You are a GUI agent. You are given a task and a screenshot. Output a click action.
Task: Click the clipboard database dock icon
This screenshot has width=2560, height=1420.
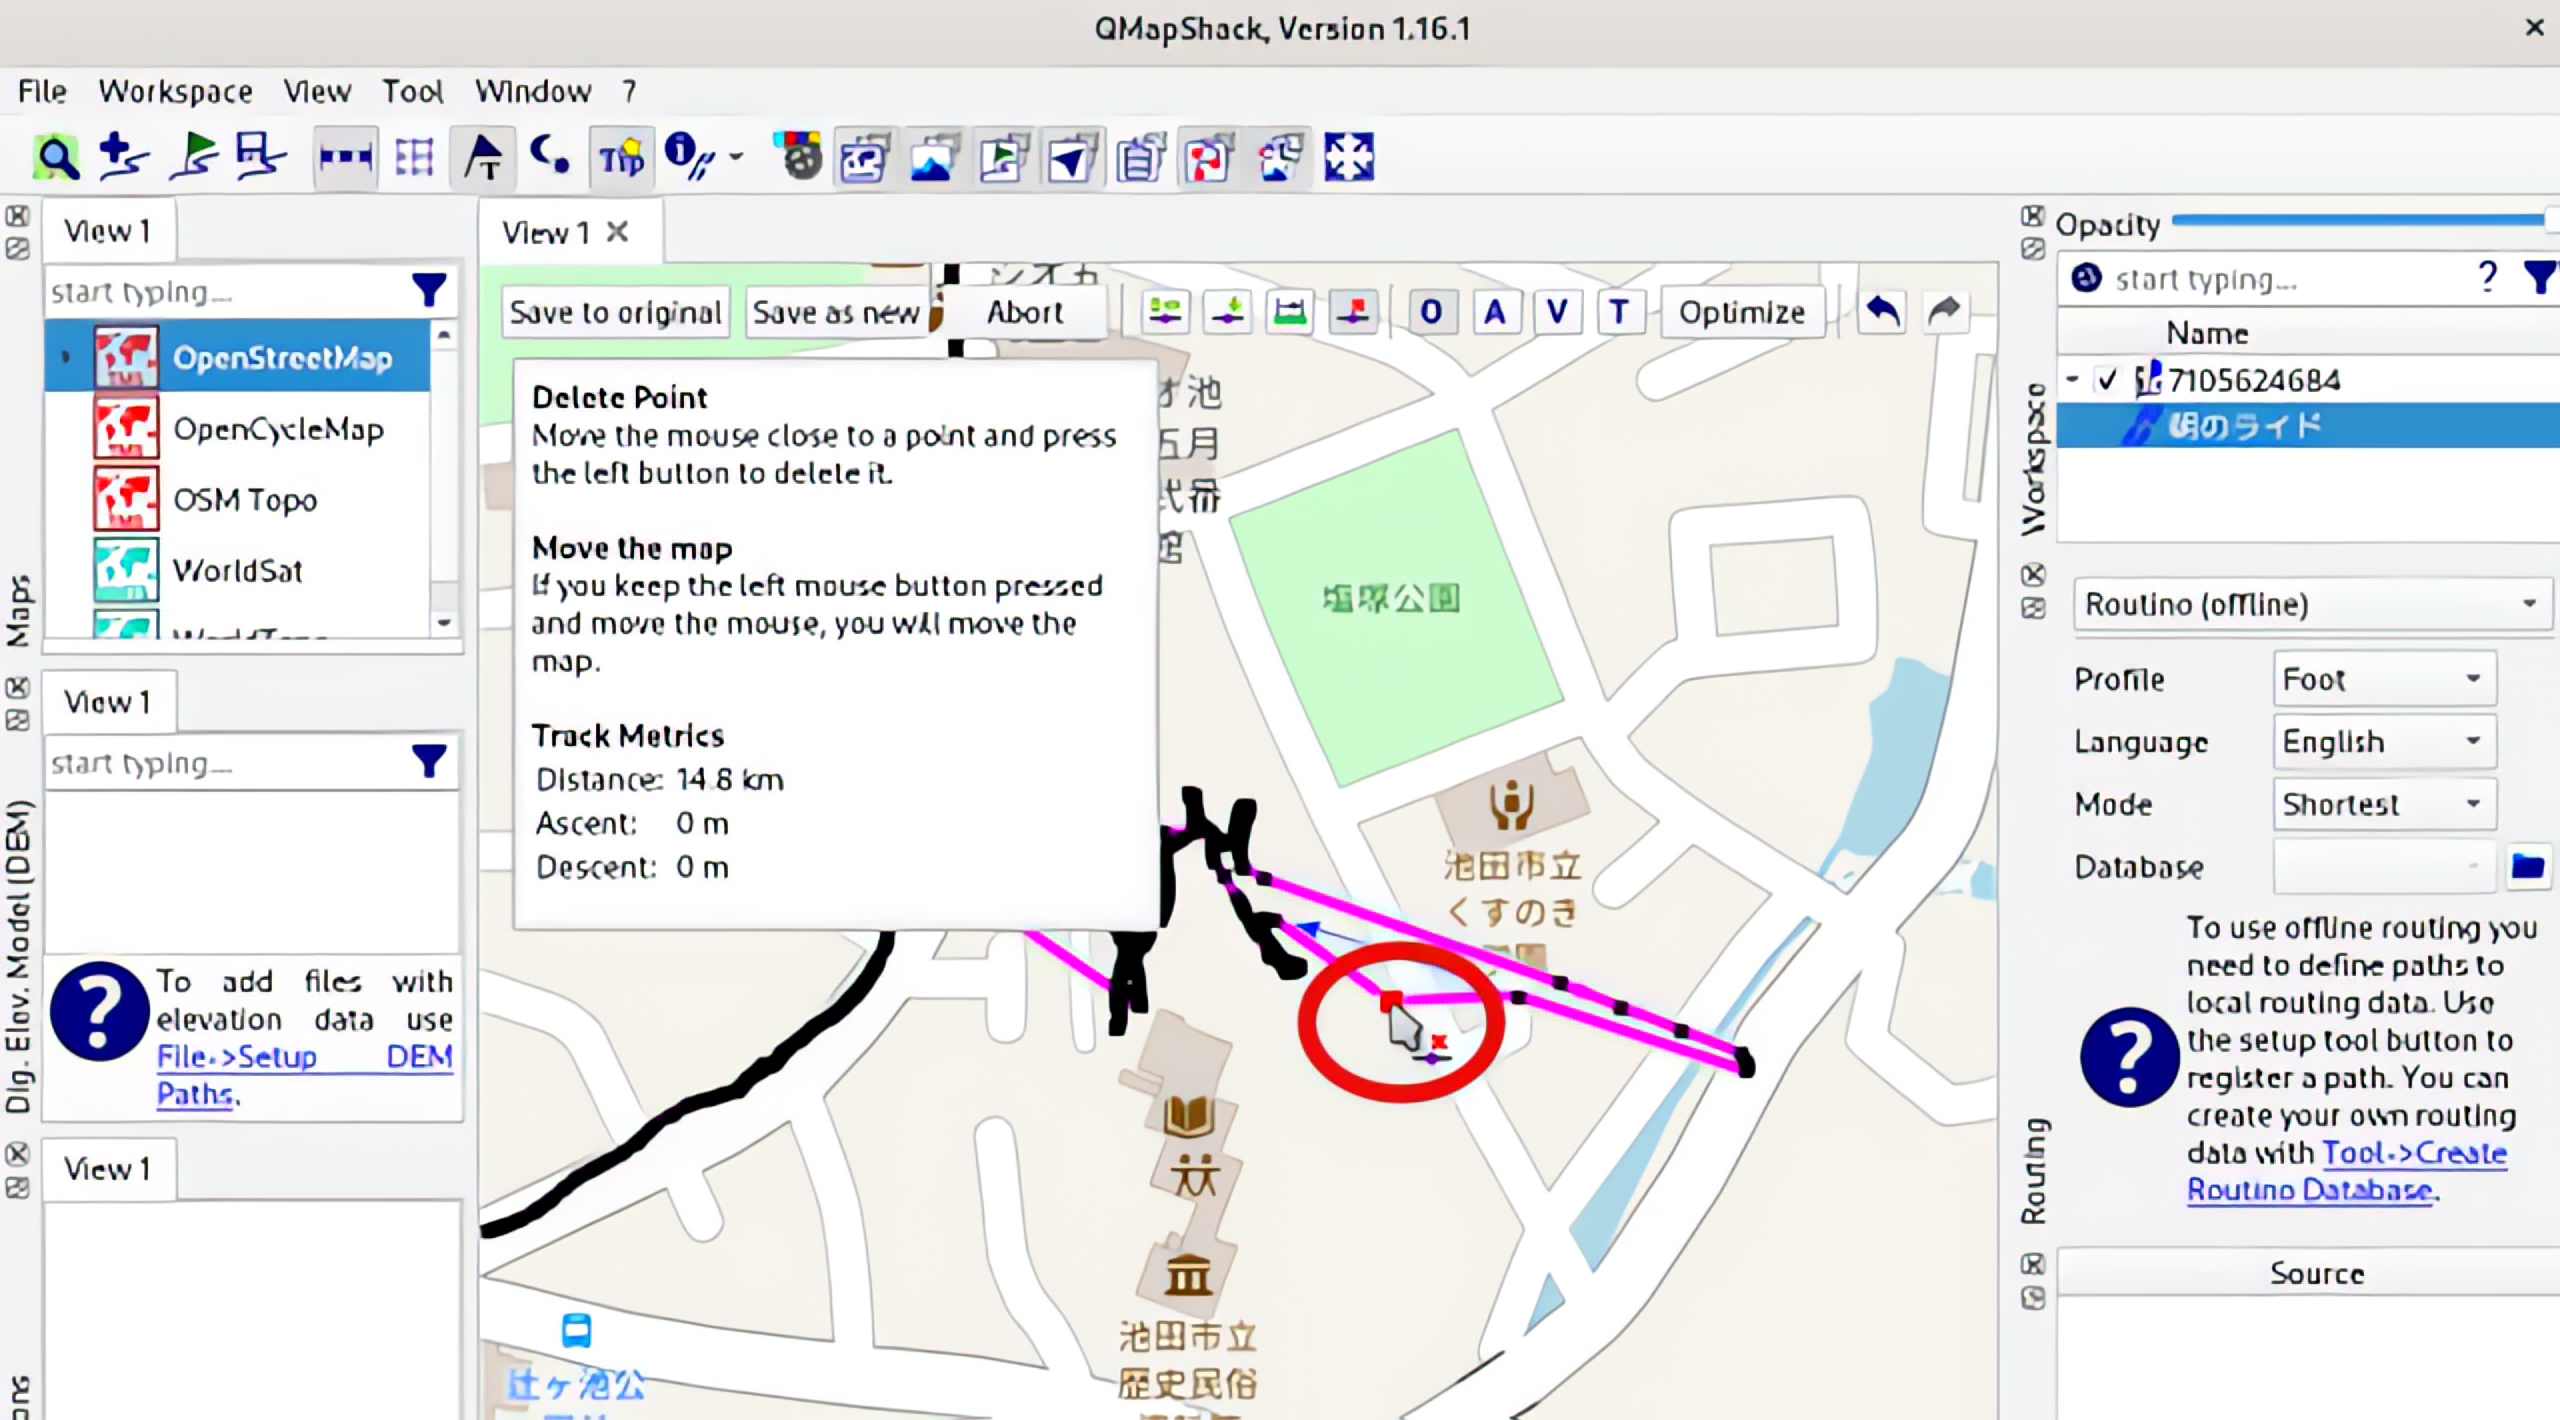1141,158
